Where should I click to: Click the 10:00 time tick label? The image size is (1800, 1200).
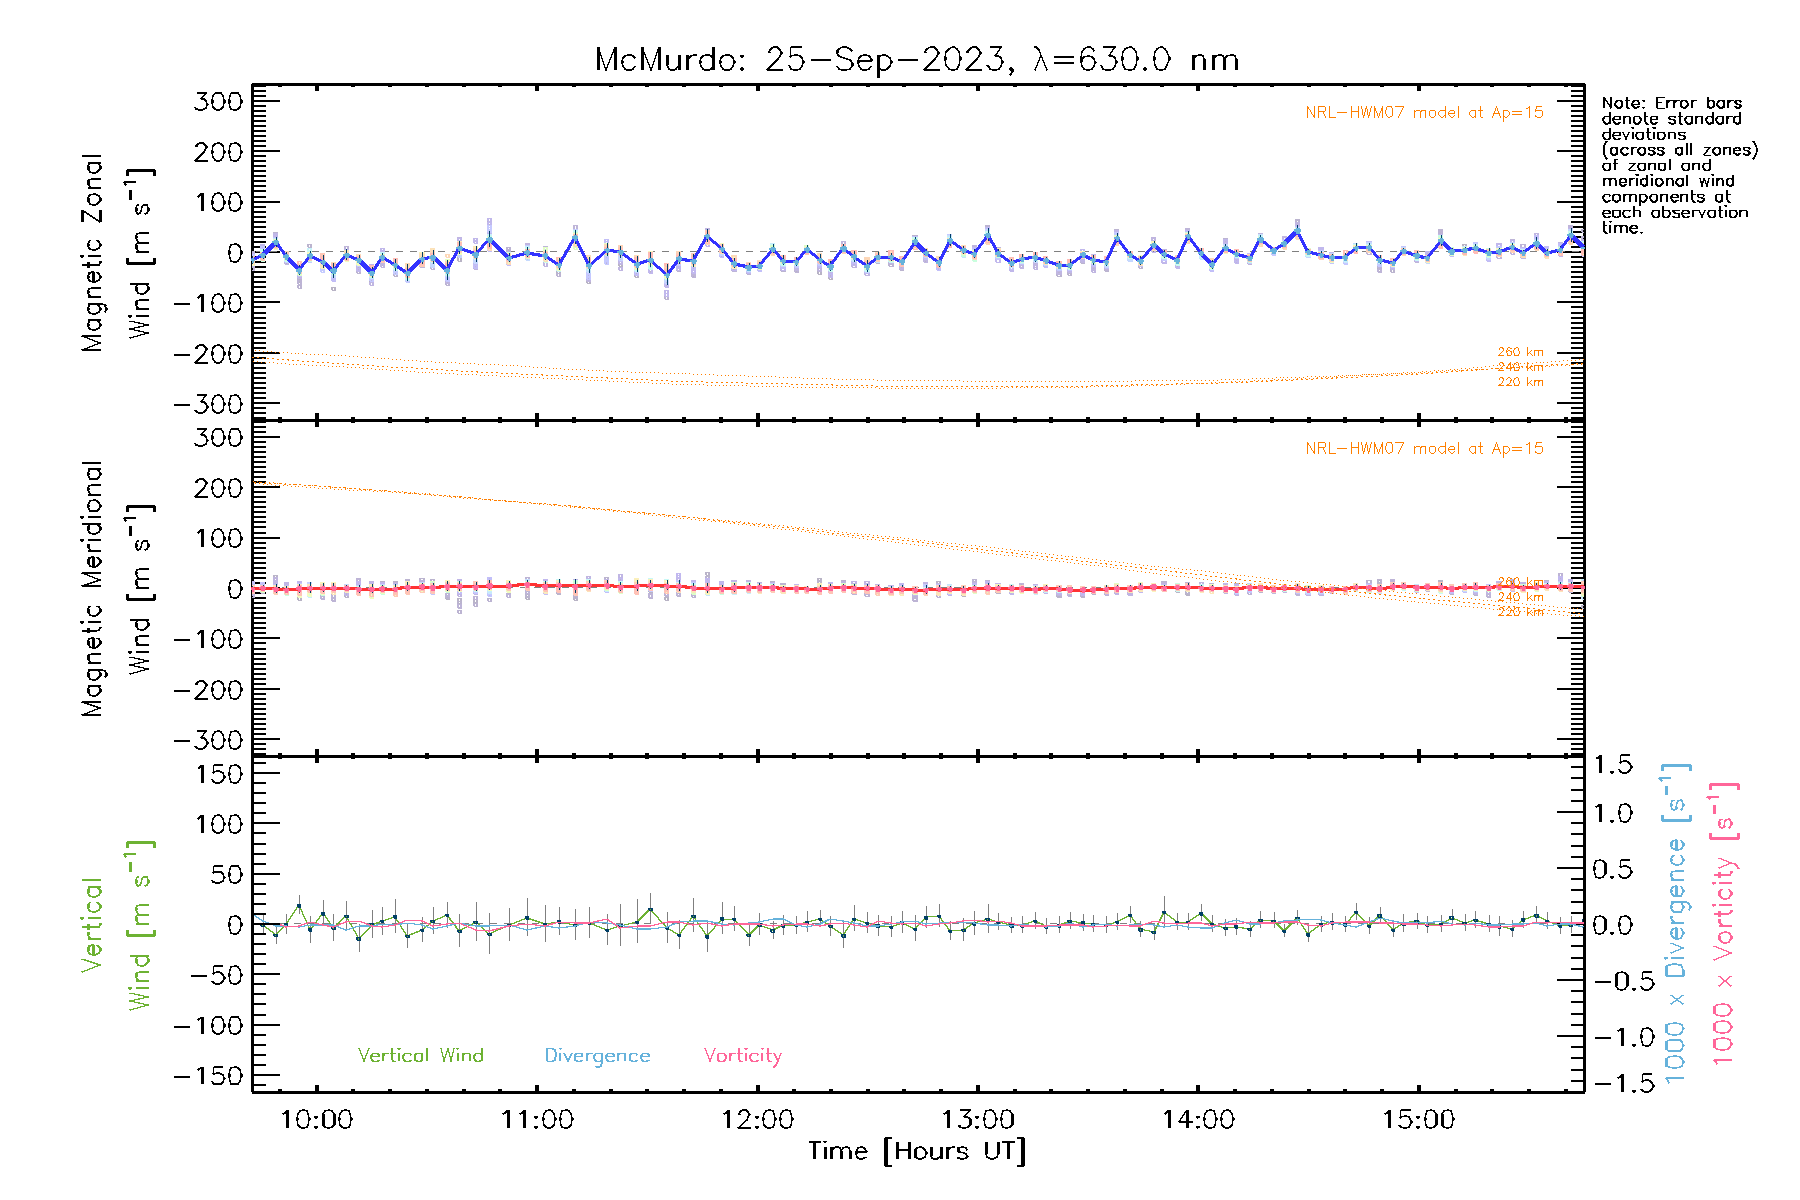316,1120
